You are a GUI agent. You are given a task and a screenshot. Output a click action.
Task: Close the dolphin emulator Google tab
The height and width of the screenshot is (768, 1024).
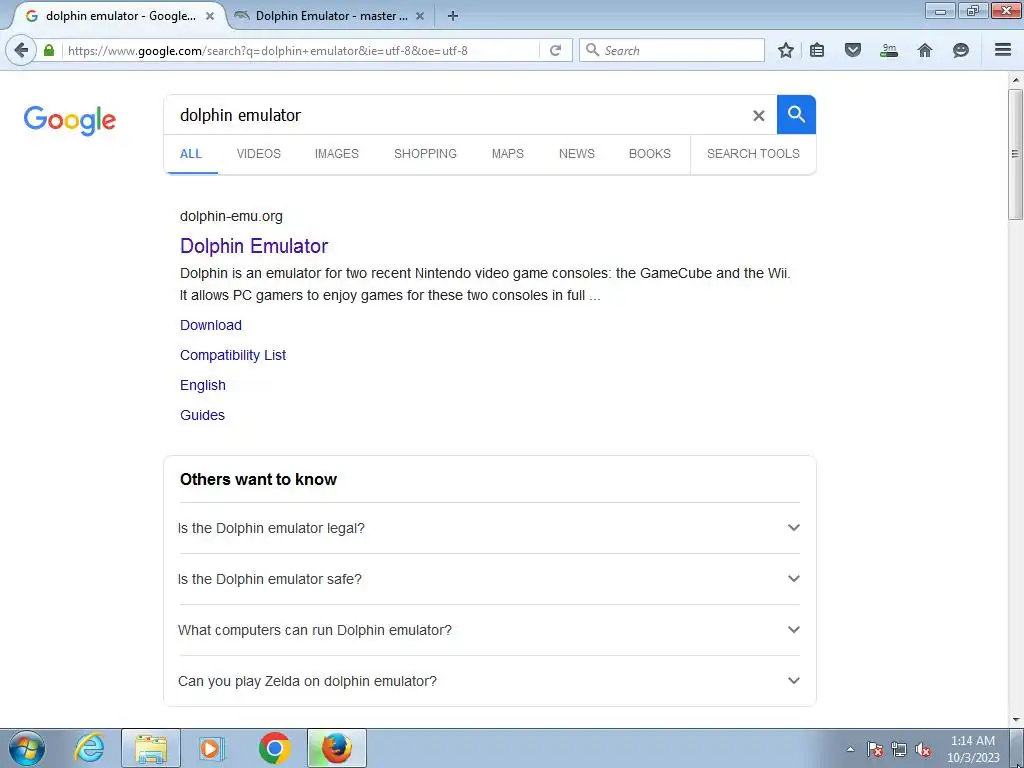tap(210, 16)
